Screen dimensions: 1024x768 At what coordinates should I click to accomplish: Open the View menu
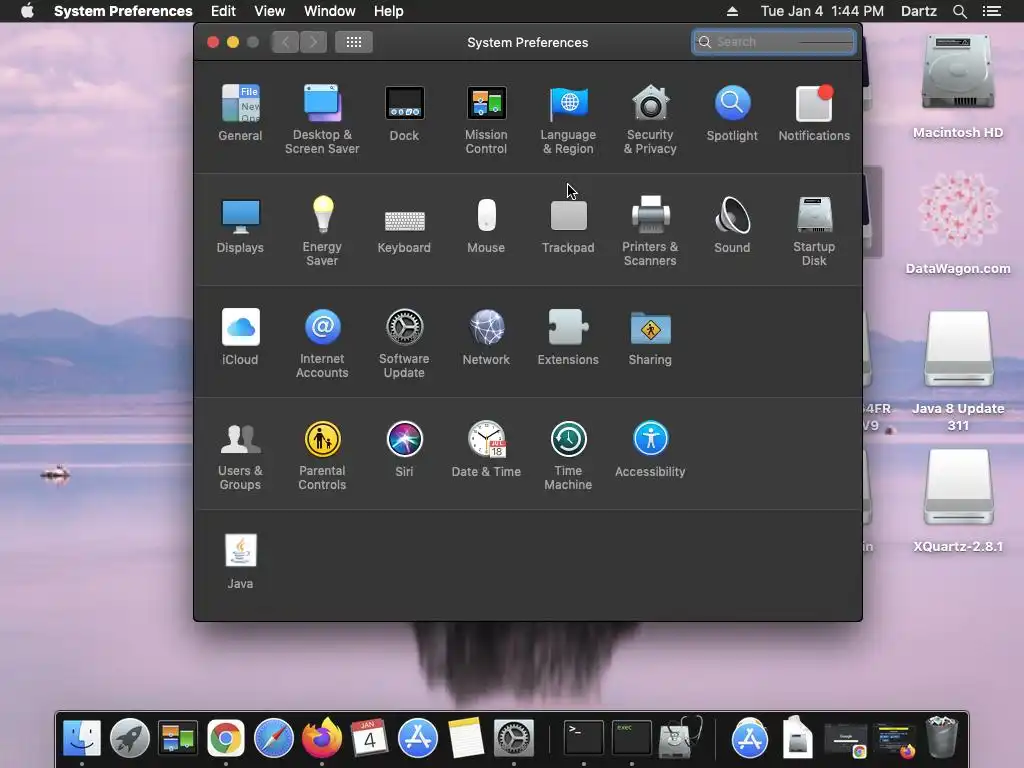270,11
